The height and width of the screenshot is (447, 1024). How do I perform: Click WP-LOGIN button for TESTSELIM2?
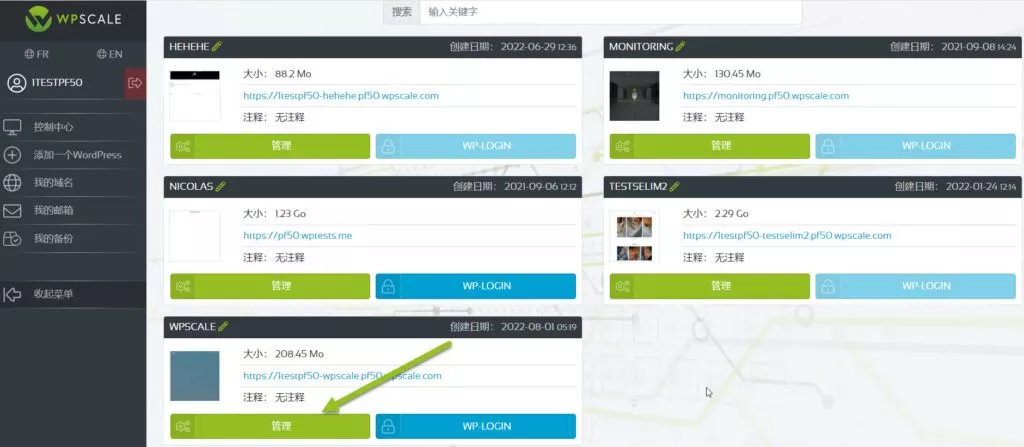tap(916, 286)
